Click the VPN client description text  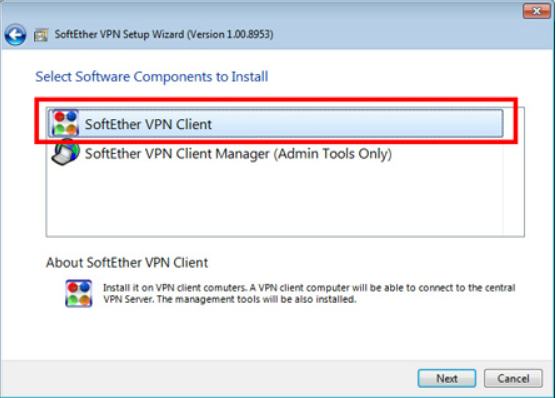coord(309,293)
